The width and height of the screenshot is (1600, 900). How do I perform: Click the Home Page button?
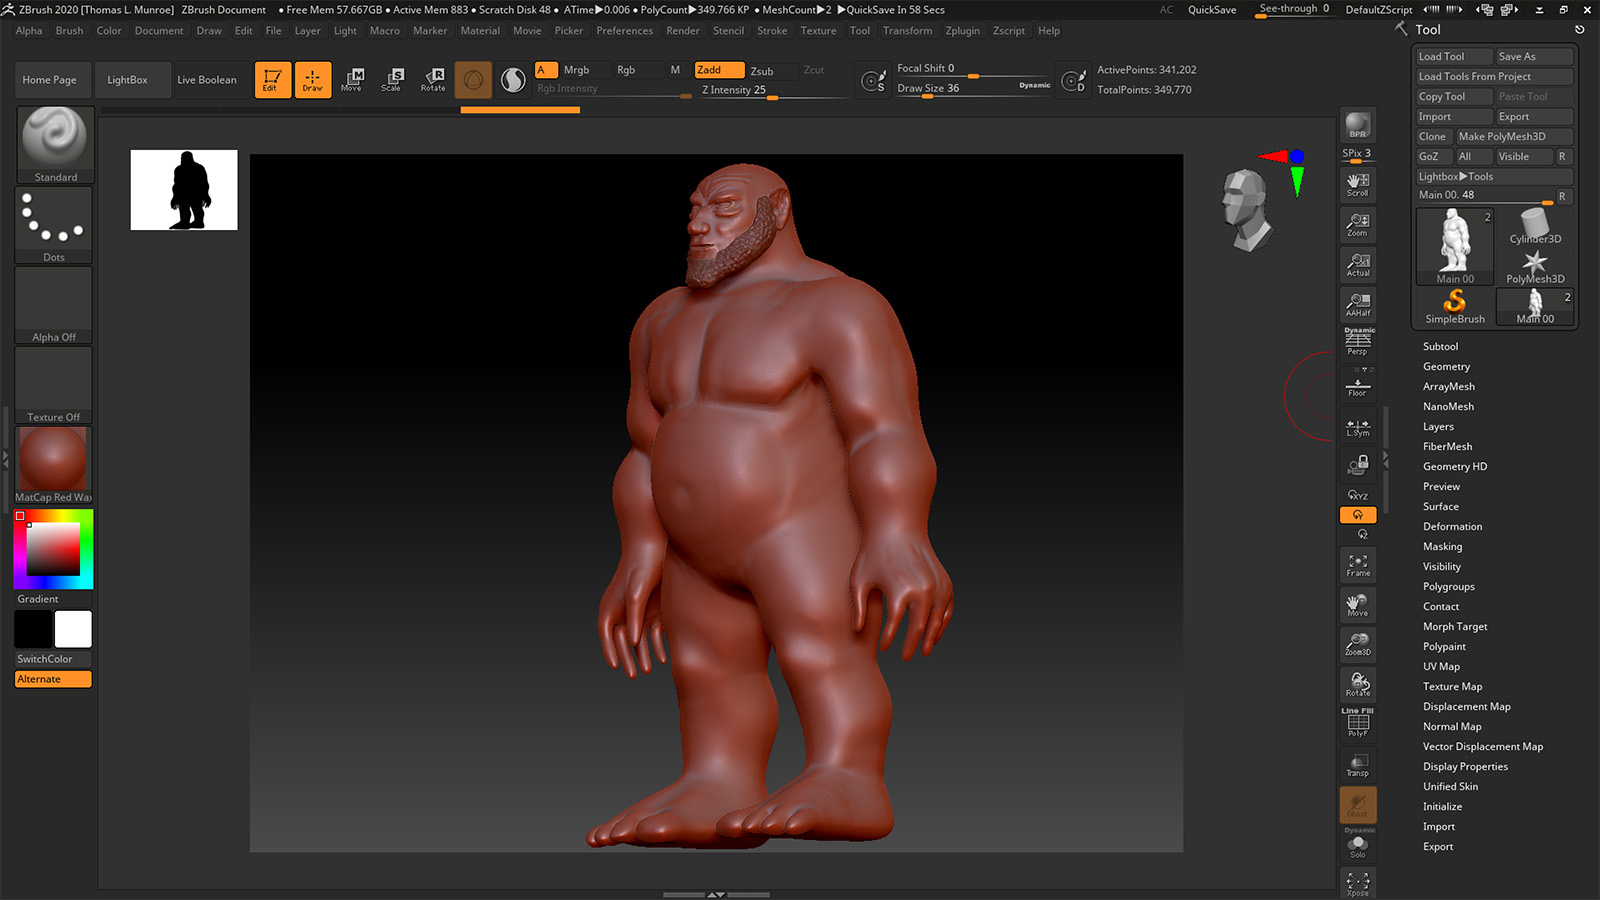click(x=50, y=80)
